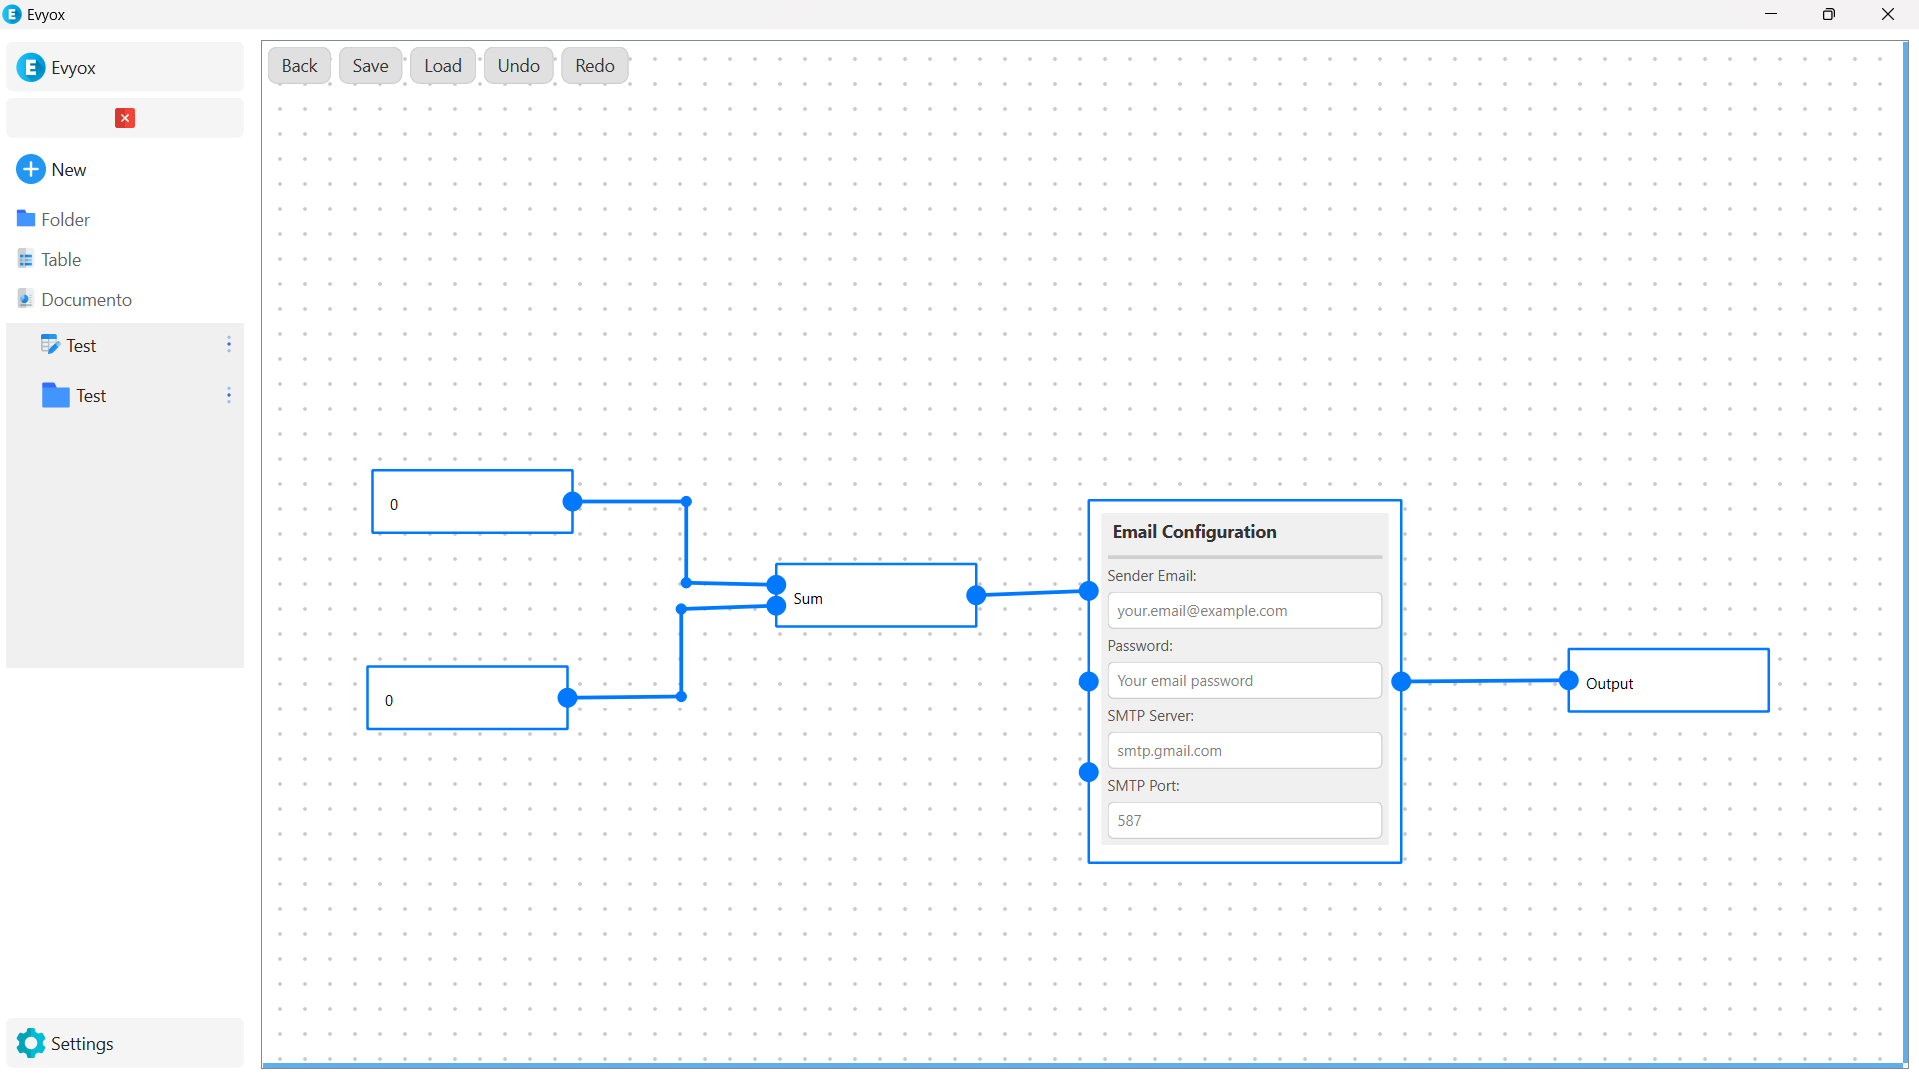Image resolution: width=1919 pixels, height=1079 pixels.
Task: Focus the SMTP Server field
Action: tap(1244, 750)
